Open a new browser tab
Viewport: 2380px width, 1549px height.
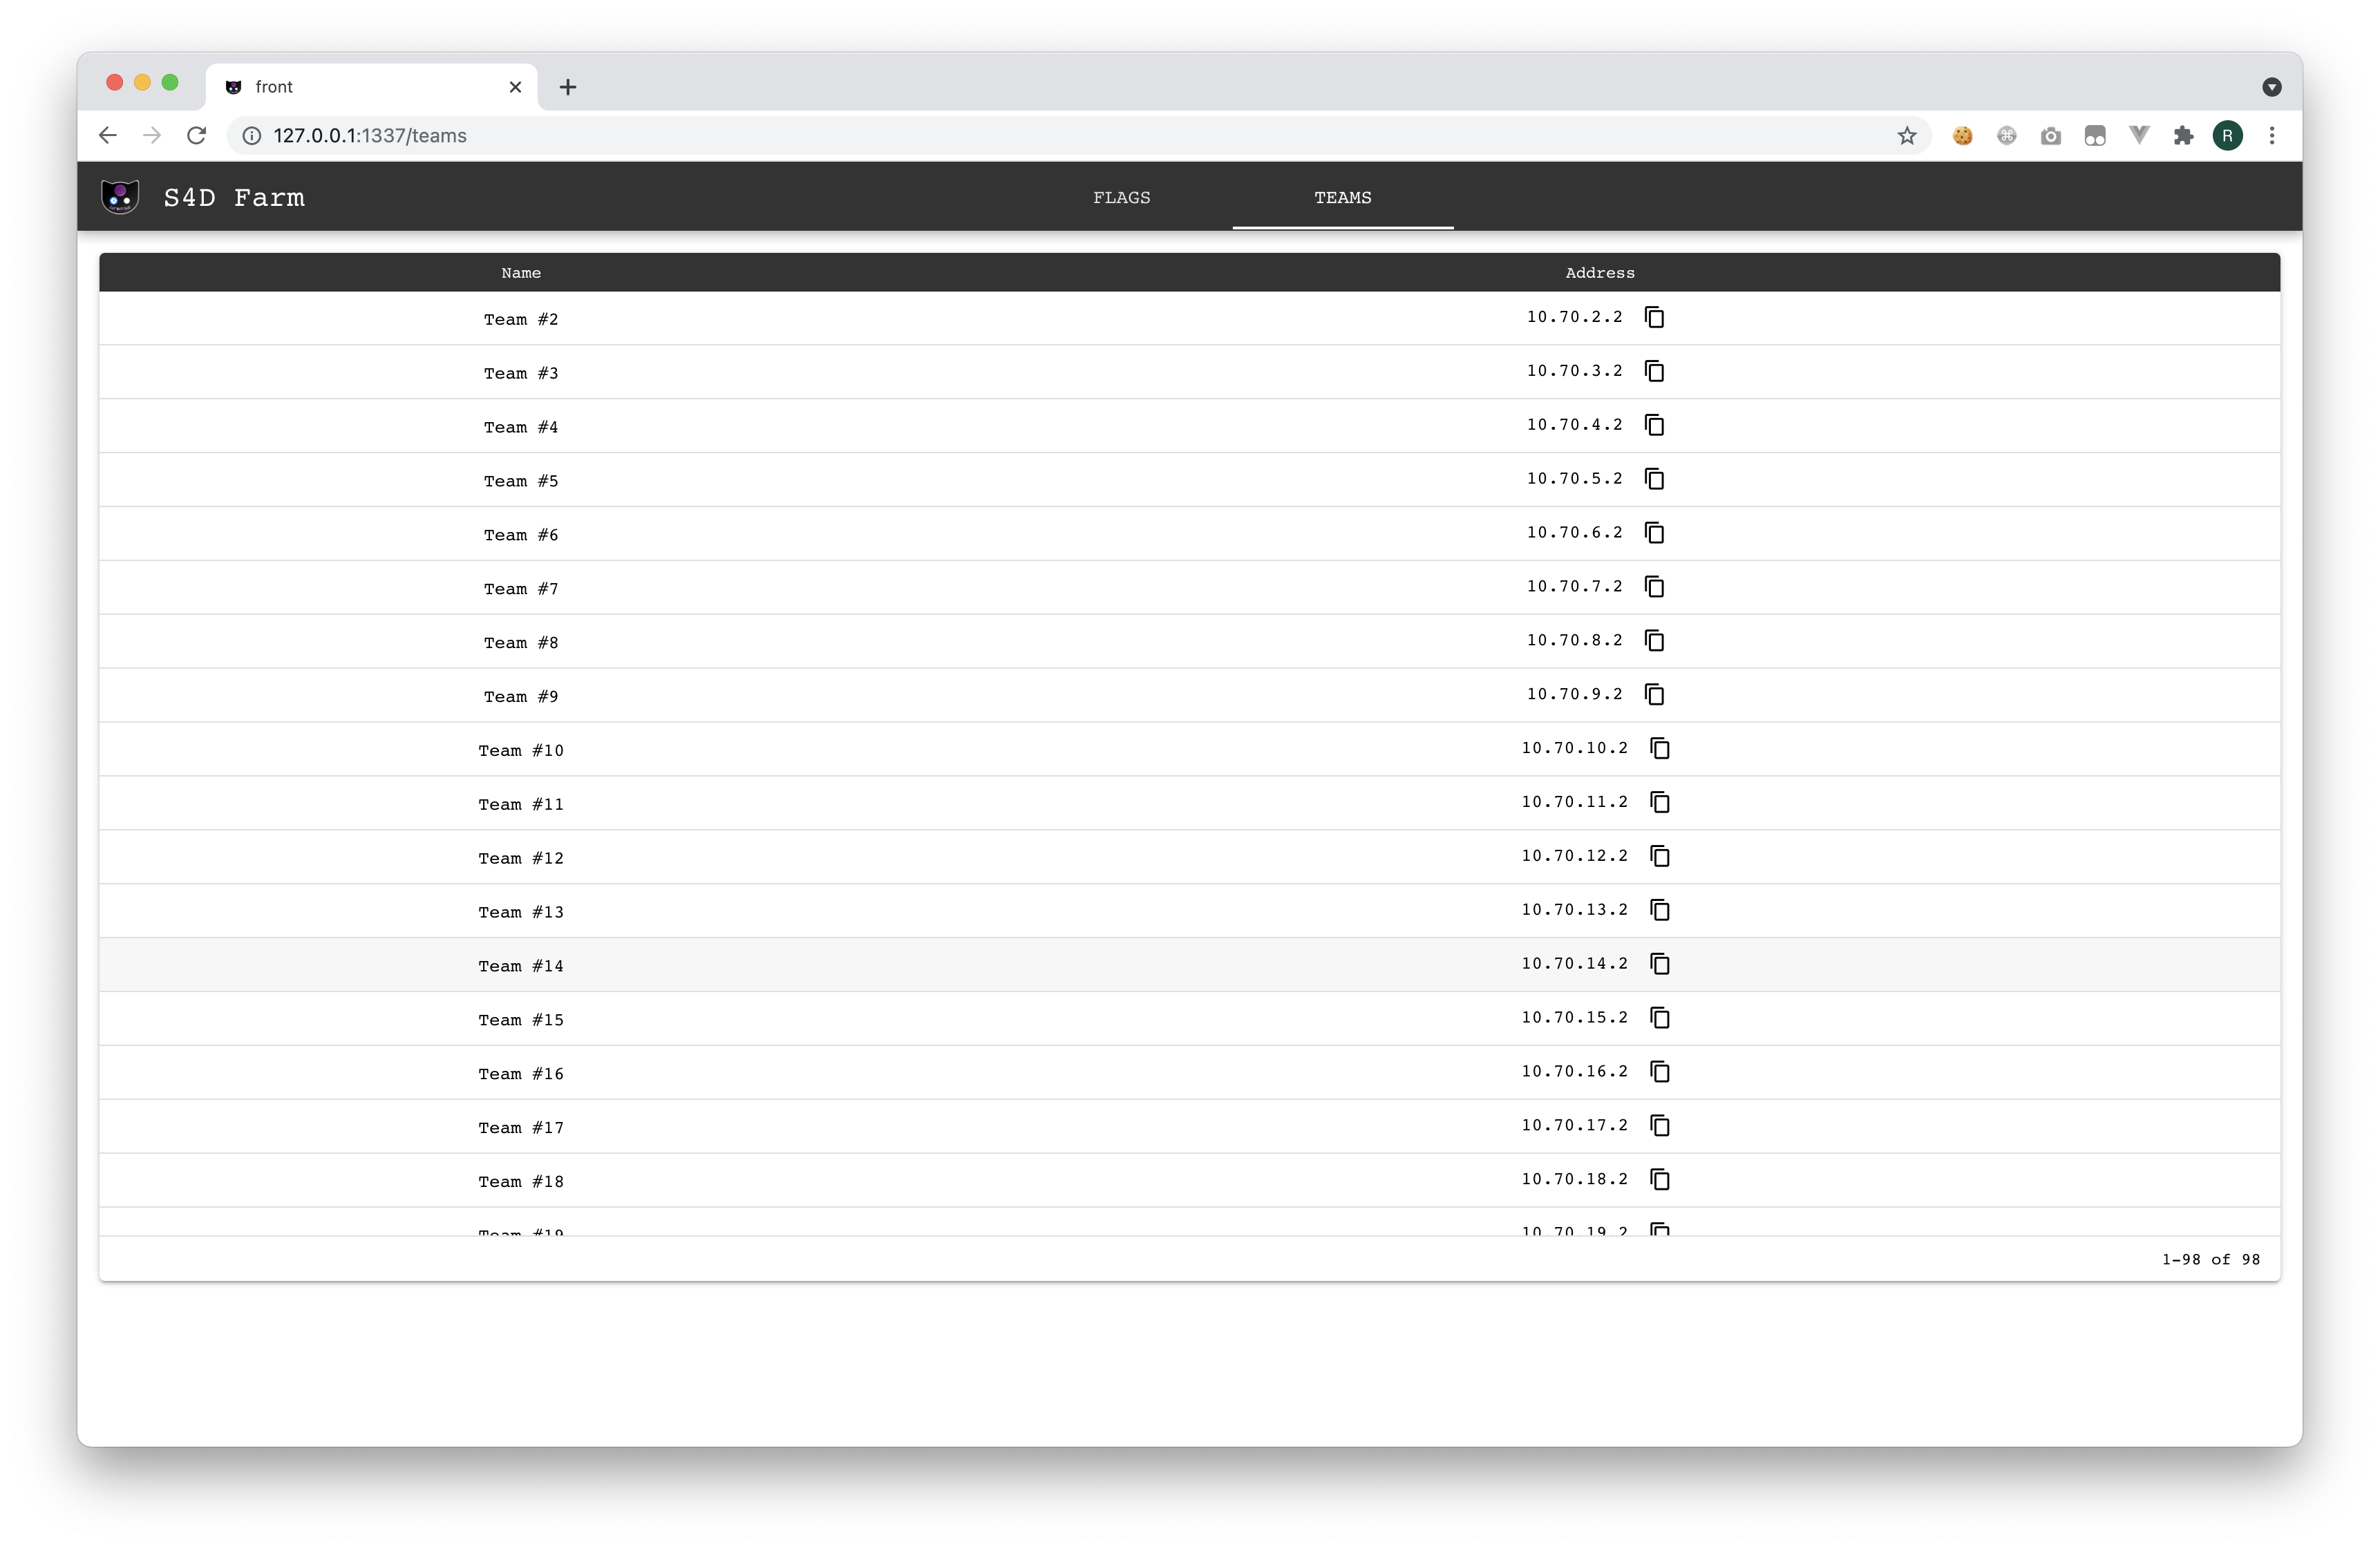[x=568, y=87]
